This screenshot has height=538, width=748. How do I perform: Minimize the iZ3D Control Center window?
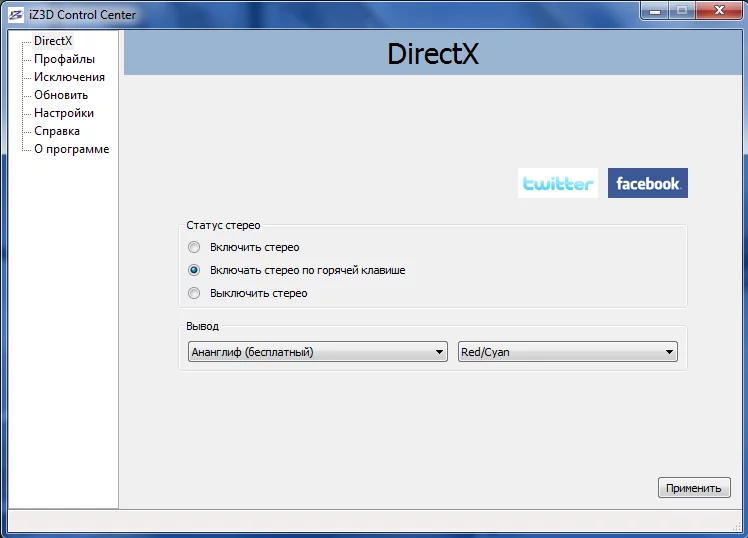point(655,10)
